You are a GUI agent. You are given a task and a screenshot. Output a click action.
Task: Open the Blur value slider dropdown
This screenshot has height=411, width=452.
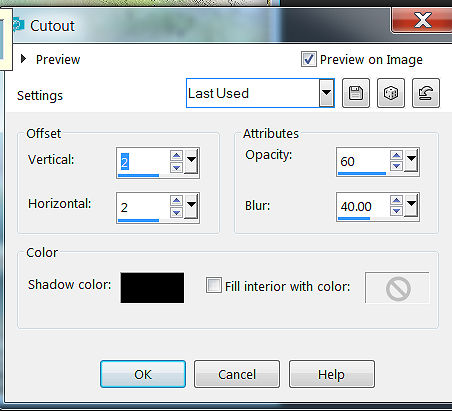[411, 205]
